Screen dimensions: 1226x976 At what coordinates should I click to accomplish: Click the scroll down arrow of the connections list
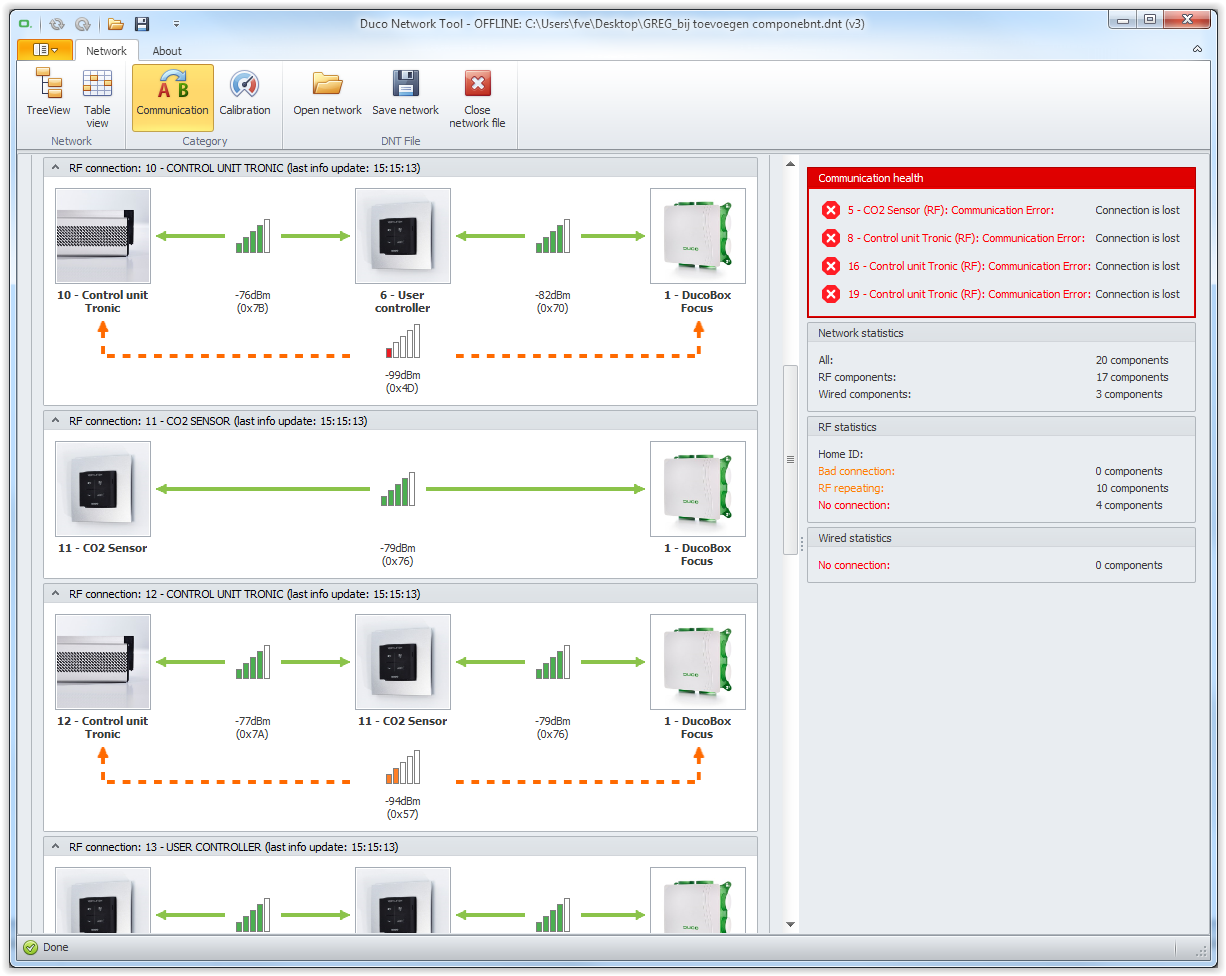pyautogui.click(x=791, y=924)
